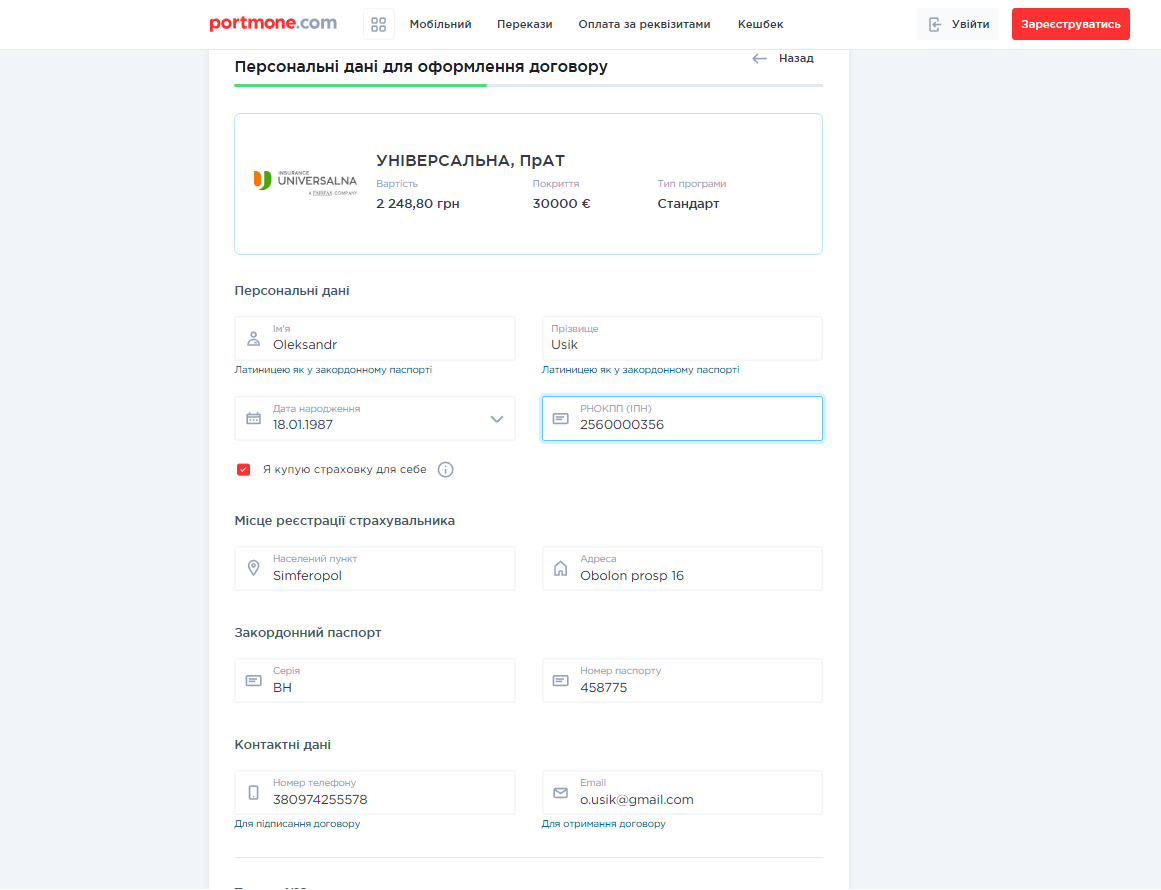The width and height of the screenshot is (1161, 890).
Task: Open the services grid menu icon
Action: pos(378,24)
